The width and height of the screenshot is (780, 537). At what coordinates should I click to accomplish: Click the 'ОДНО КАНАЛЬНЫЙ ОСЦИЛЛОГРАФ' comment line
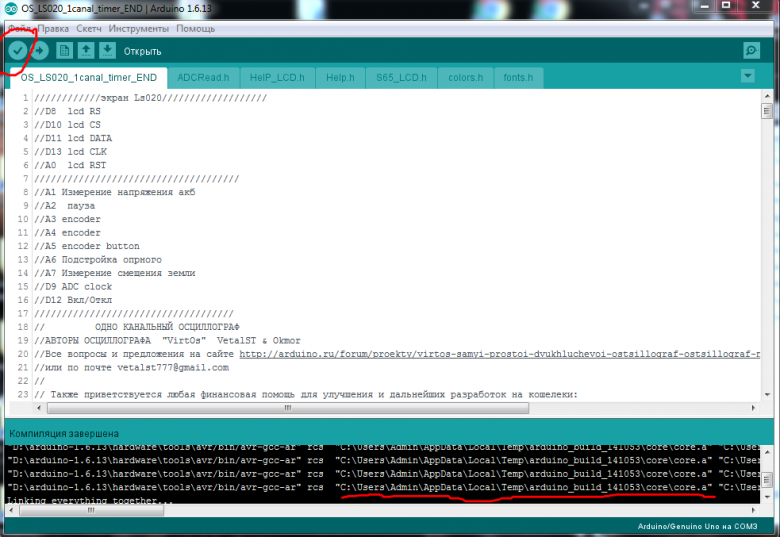pyautogui.click(x=167, y=327)
